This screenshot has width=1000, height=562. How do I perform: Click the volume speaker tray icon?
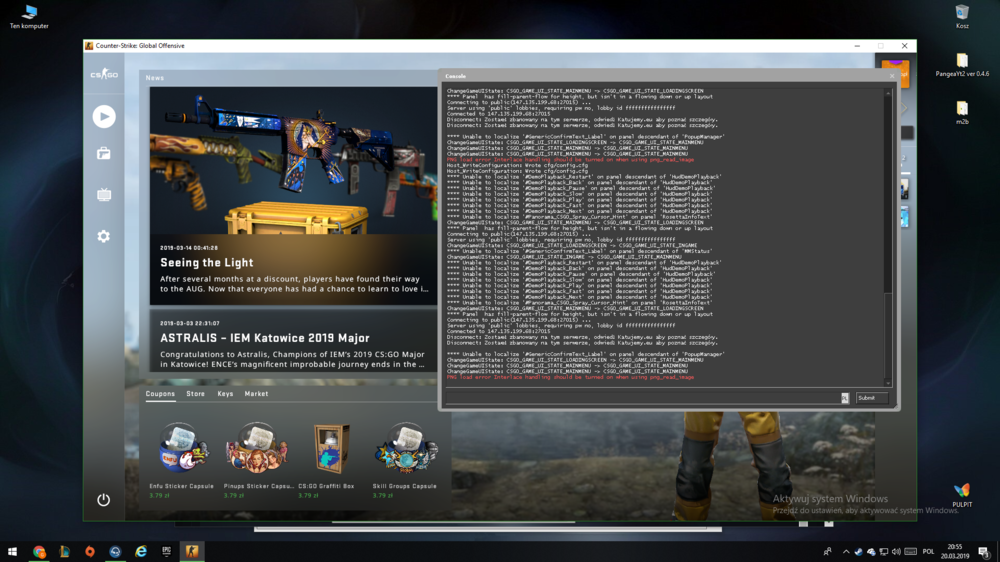(x=896, y=551)
